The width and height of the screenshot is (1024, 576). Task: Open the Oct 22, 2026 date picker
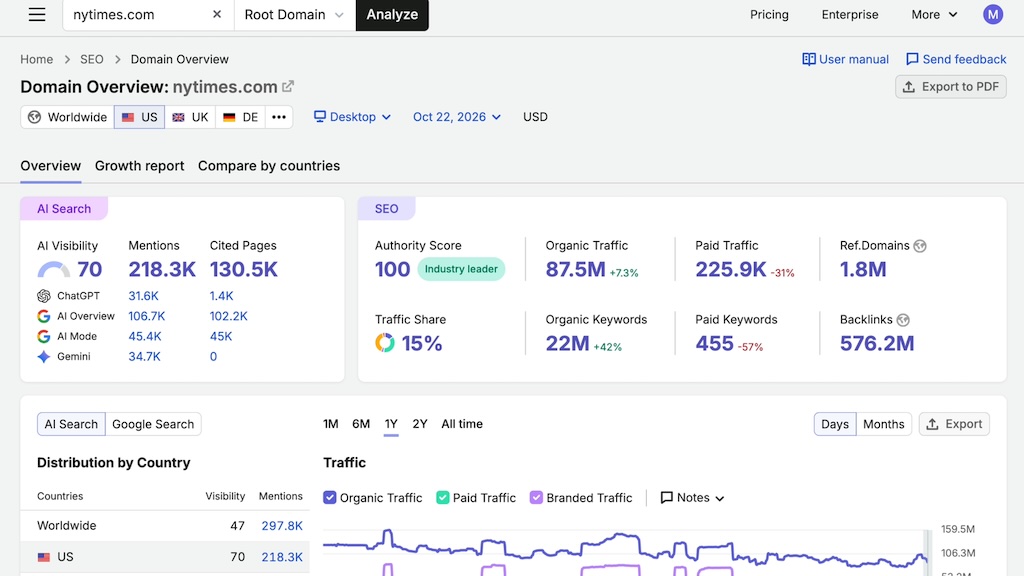pos(456,117)
